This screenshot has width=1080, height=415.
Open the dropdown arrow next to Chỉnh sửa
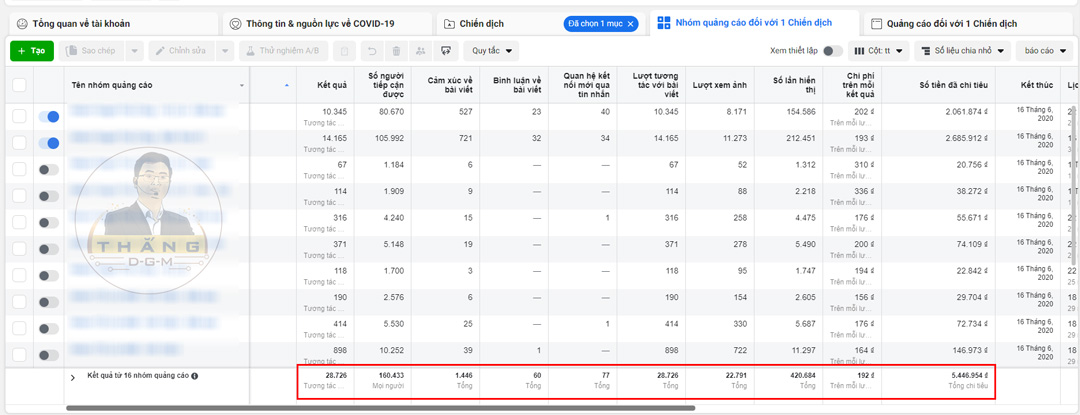coord(226,51)
